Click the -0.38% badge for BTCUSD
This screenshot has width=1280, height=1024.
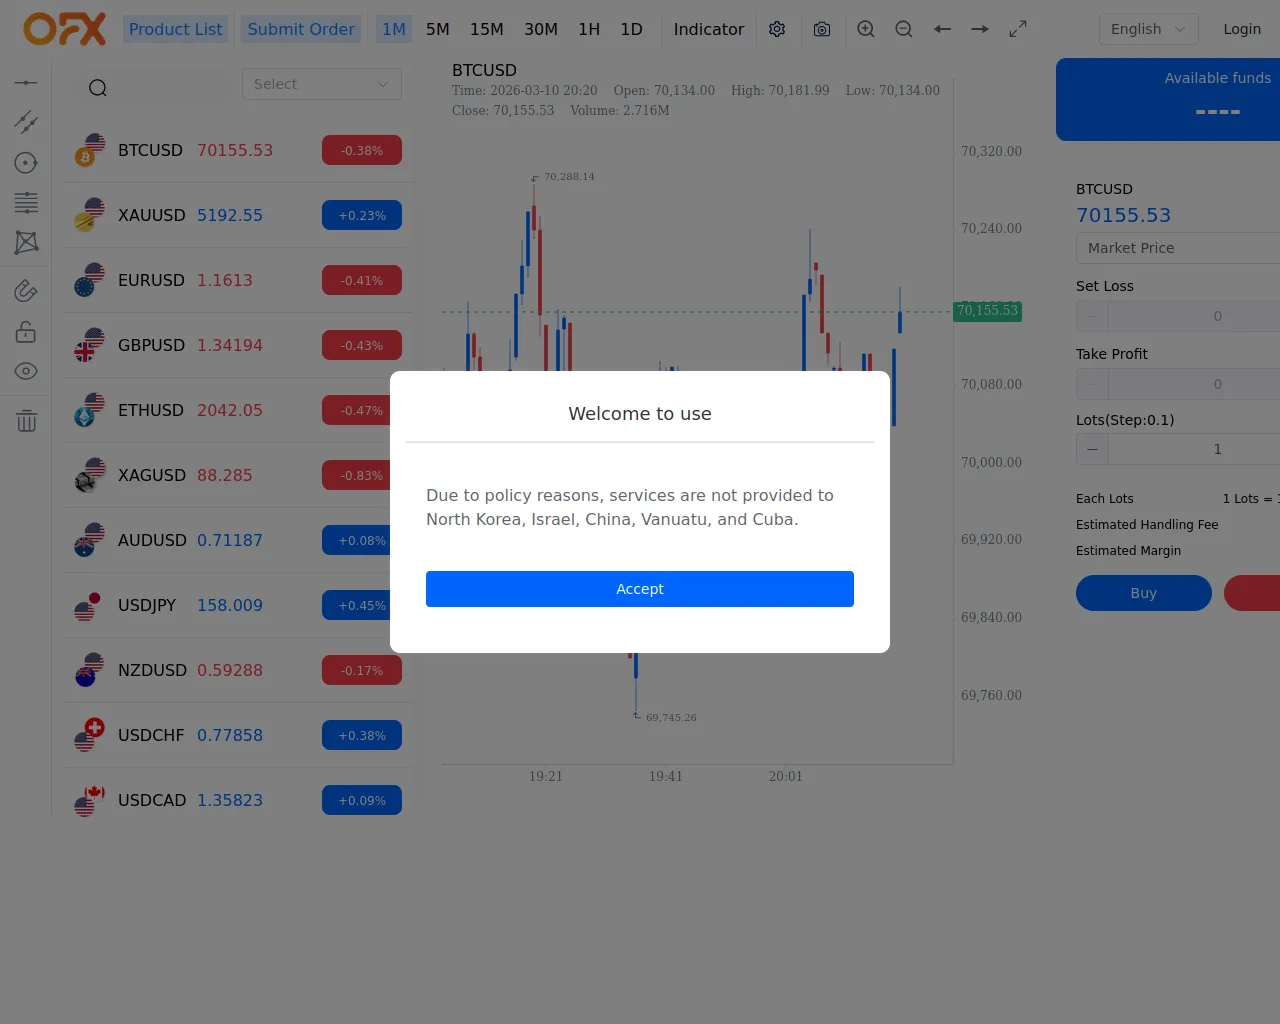(x=362, y=150)
